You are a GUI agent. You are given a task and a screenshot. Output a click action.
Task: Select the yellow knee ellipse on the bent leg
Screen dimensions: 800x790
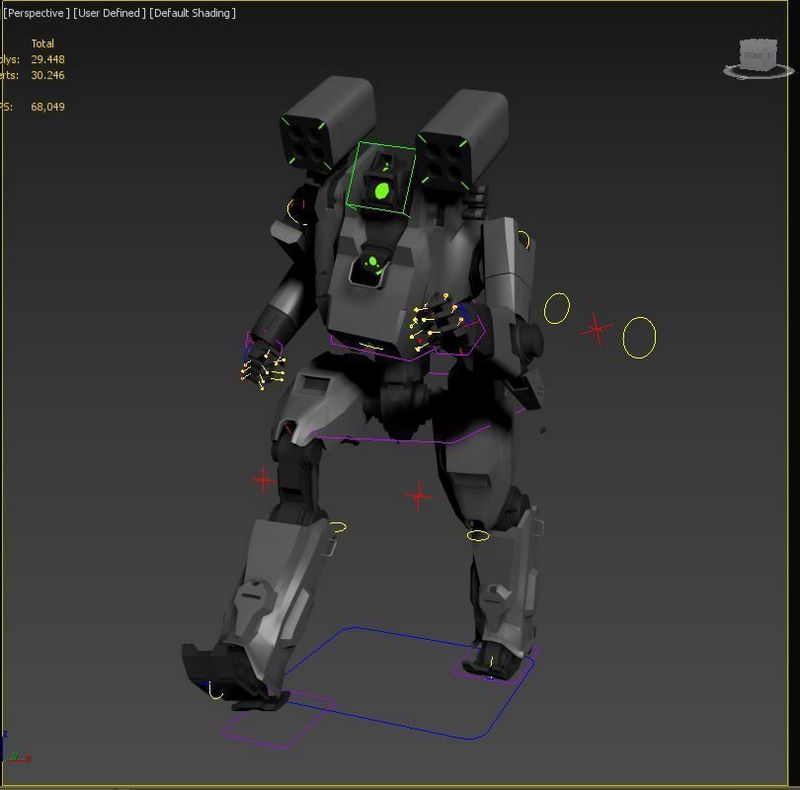coord(339,527)
